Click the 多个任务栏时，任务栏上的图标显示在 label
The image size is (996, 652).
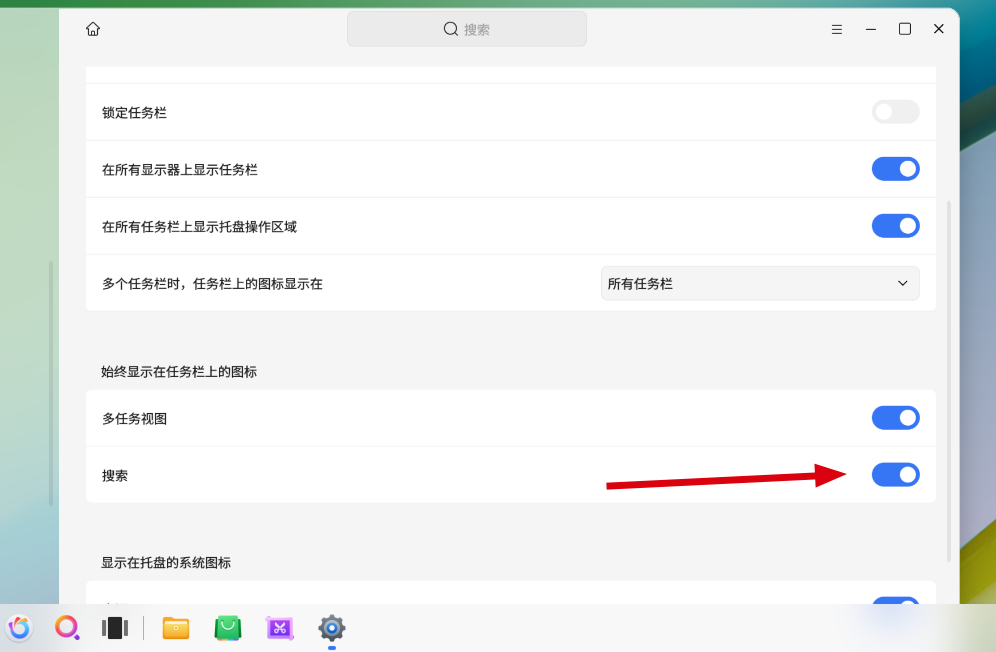212,283
